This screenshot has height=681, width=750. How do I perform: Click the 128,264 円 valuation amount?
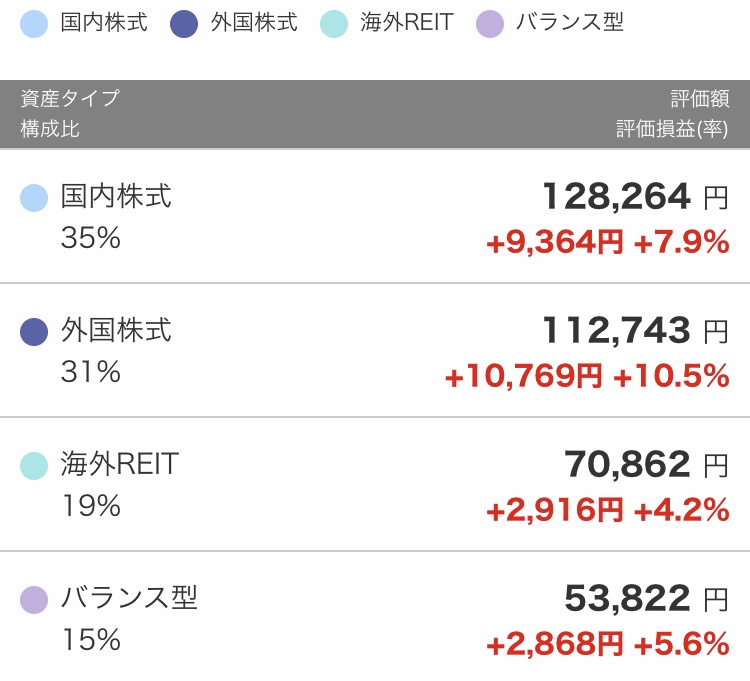636,197
